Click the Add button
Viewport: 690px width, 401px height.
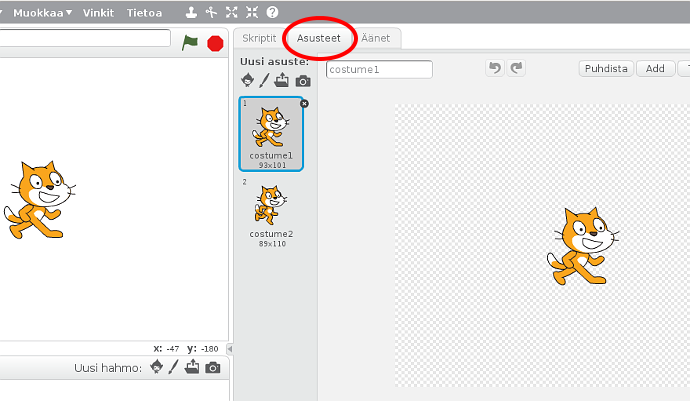[655, 69]
